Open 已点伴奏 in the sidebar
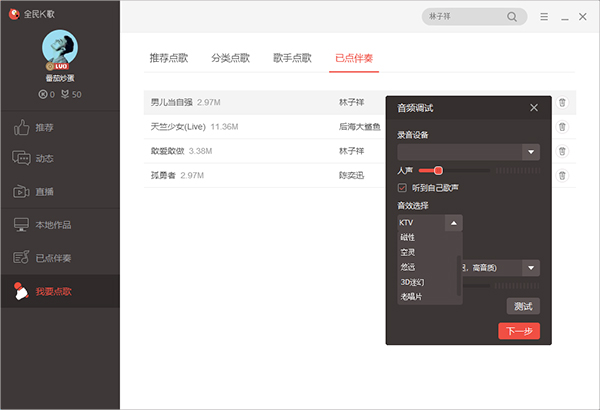The width and height of the screenshot is (600, 410). tap(52, 258)
